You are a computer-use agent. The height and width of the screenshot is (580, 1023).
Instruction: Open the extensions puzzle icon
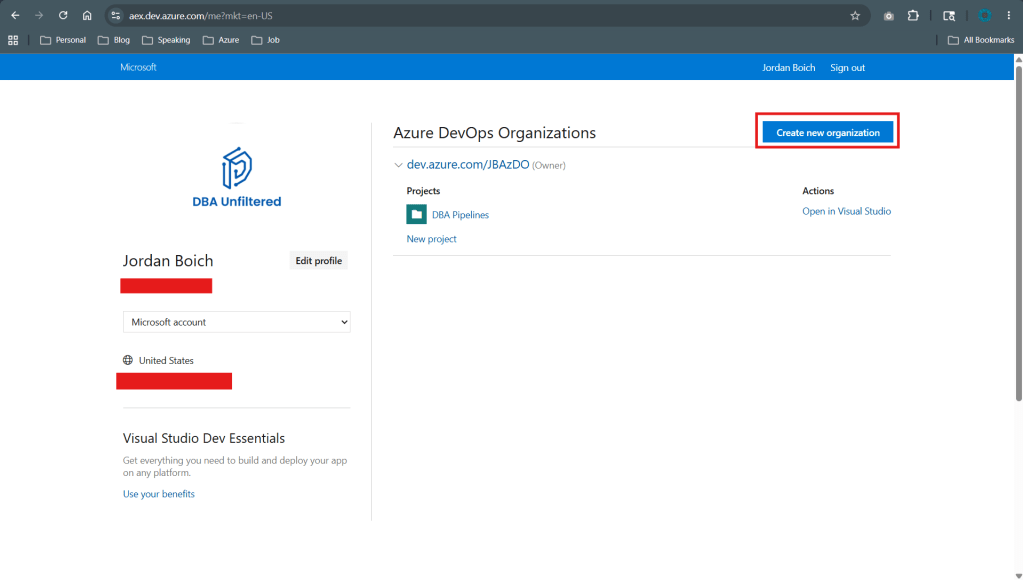(913, 16)
